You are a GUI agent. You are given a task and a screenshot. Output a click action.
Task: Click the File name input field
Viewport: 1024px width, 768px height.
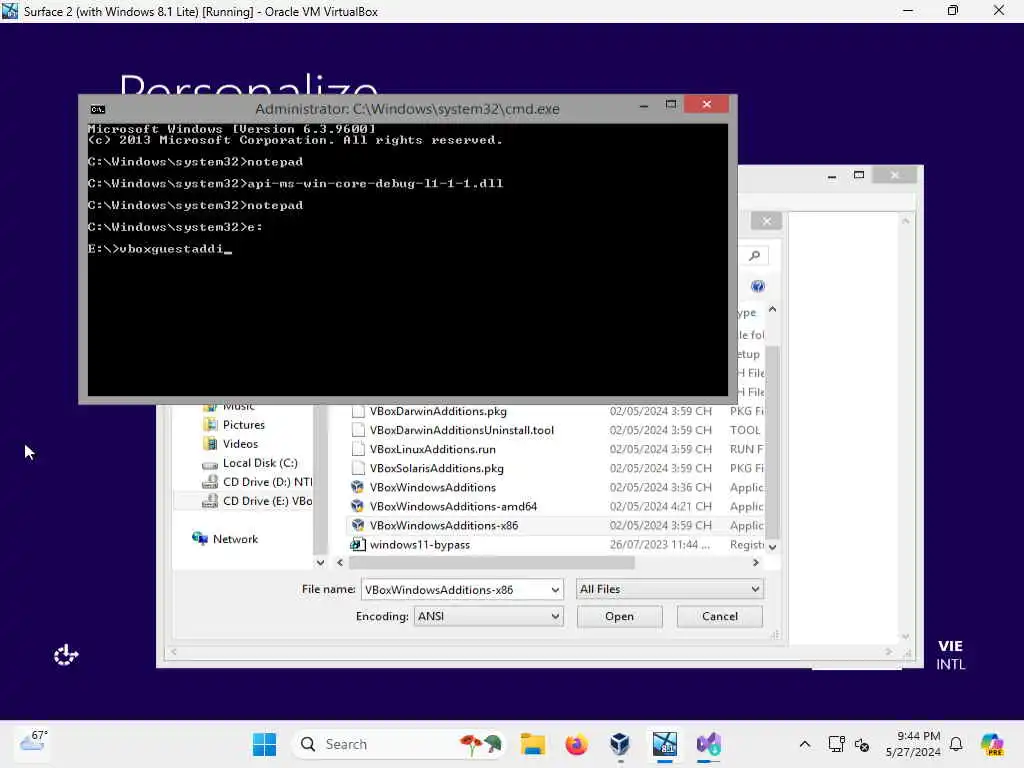pyautogui.click(x=455, y=590)
